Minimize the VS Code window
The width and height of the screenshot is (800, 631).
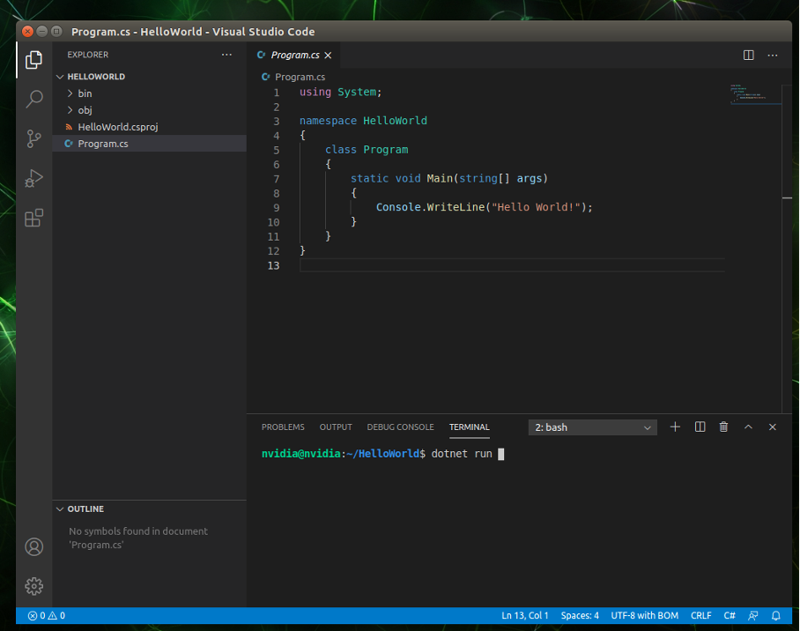[x=42, y=32]
